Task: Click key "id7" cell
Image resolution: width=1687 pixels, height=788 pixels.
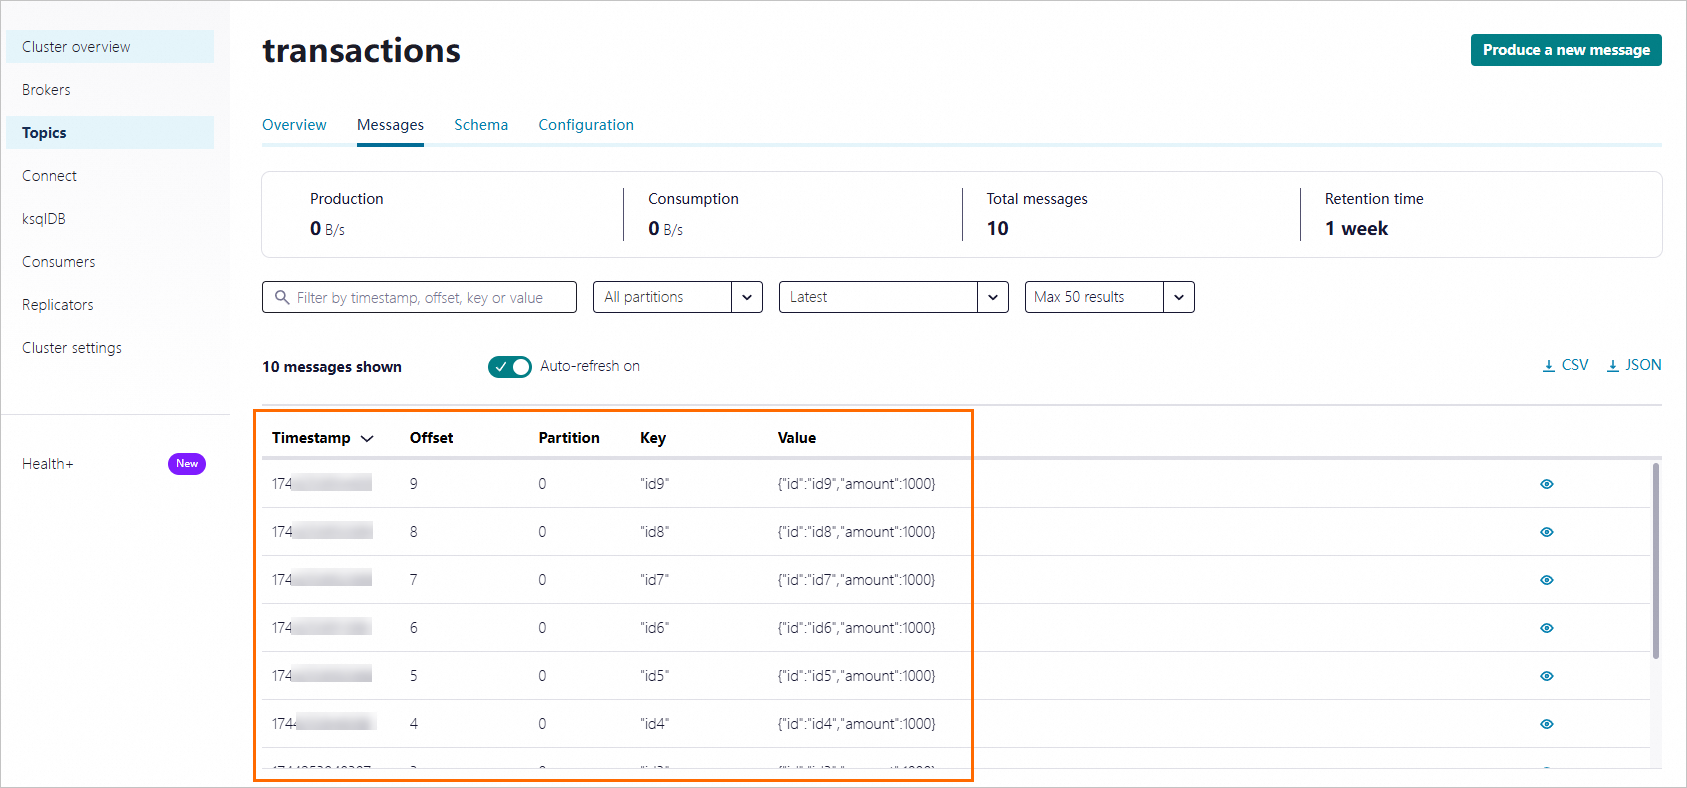Action: (x=654, y=580)
